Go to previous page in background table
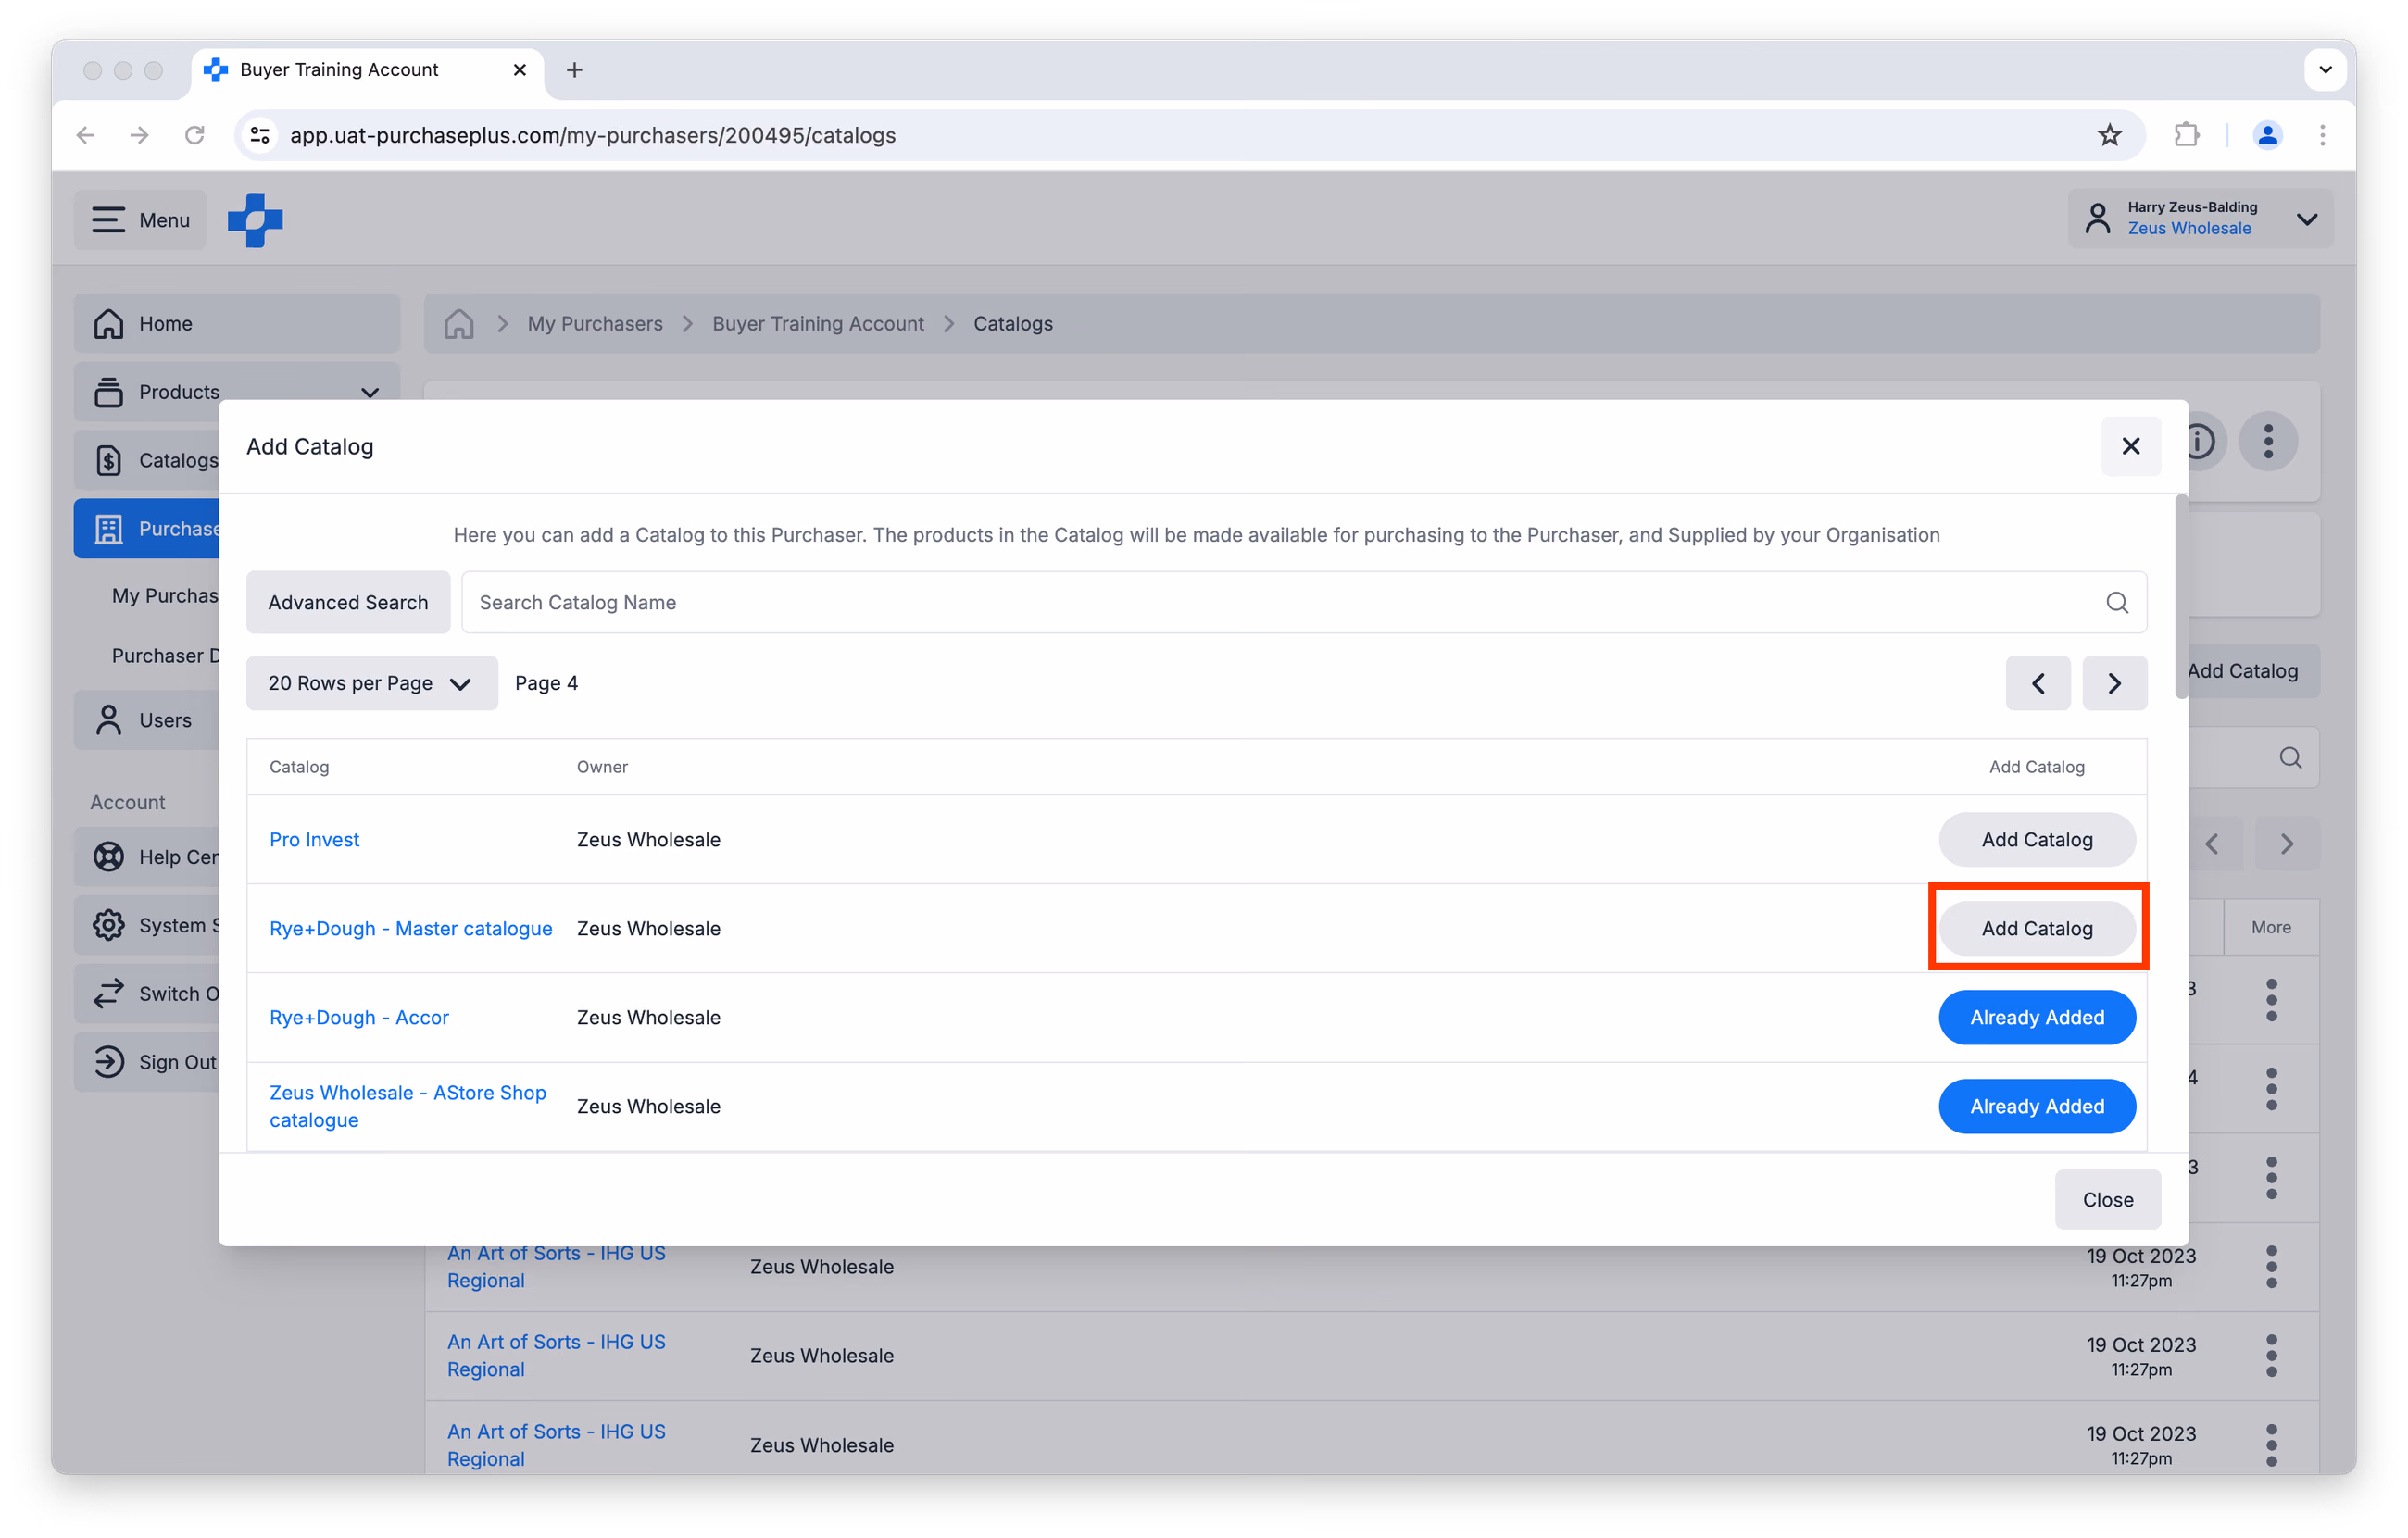 click(x=2212, y=844)
